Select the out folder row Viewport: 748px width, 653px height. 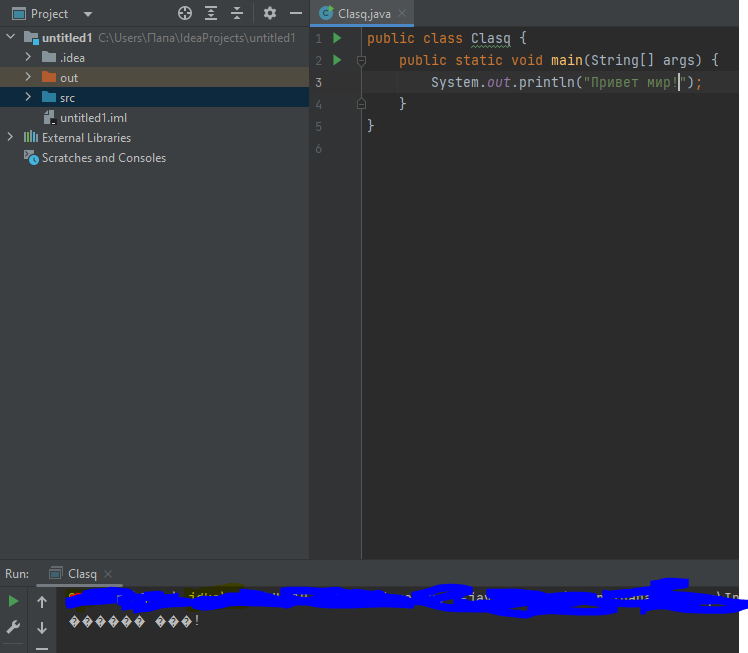(155, 77)
